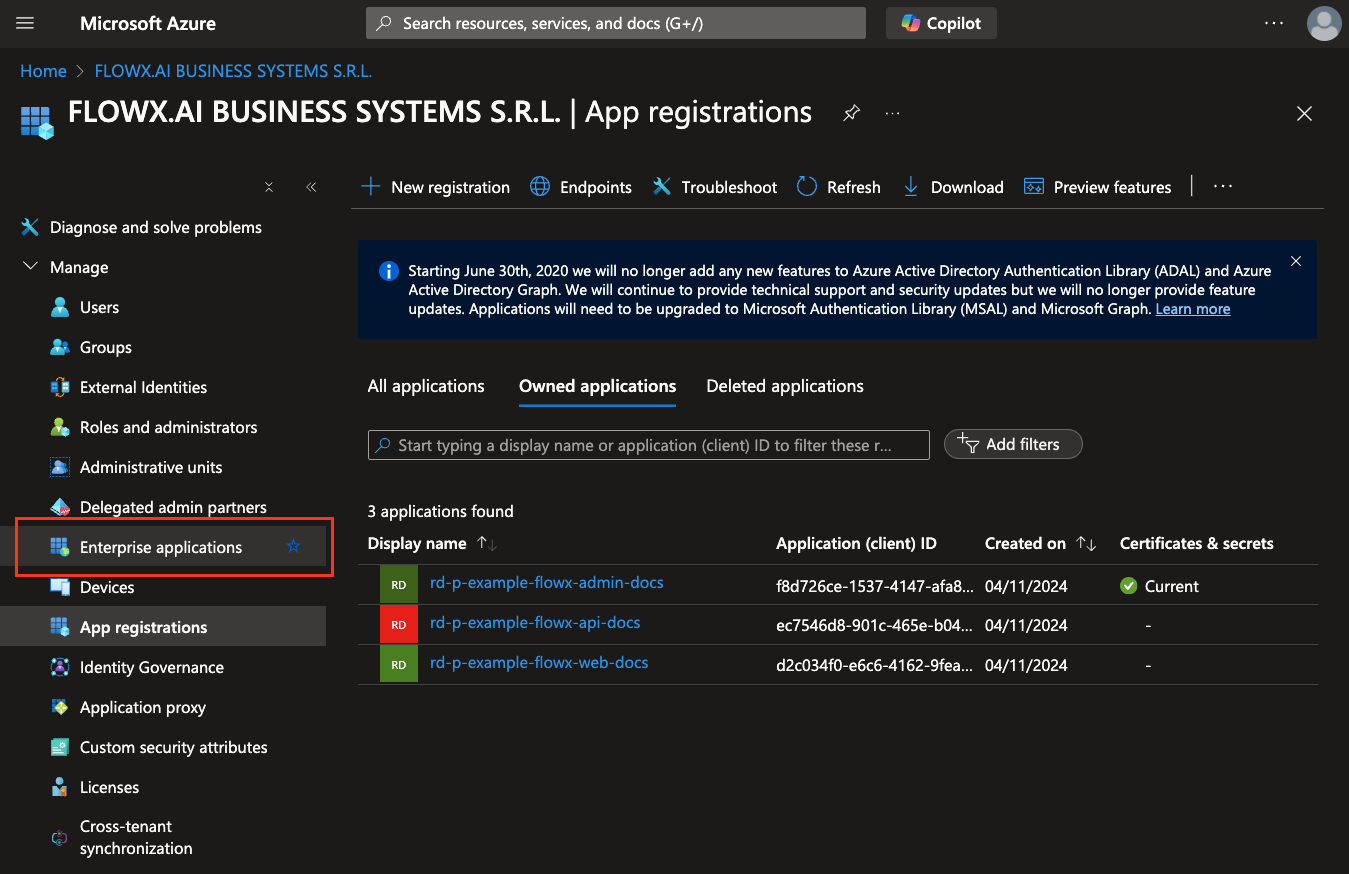Click the display name filter box

tap(649, 445)
